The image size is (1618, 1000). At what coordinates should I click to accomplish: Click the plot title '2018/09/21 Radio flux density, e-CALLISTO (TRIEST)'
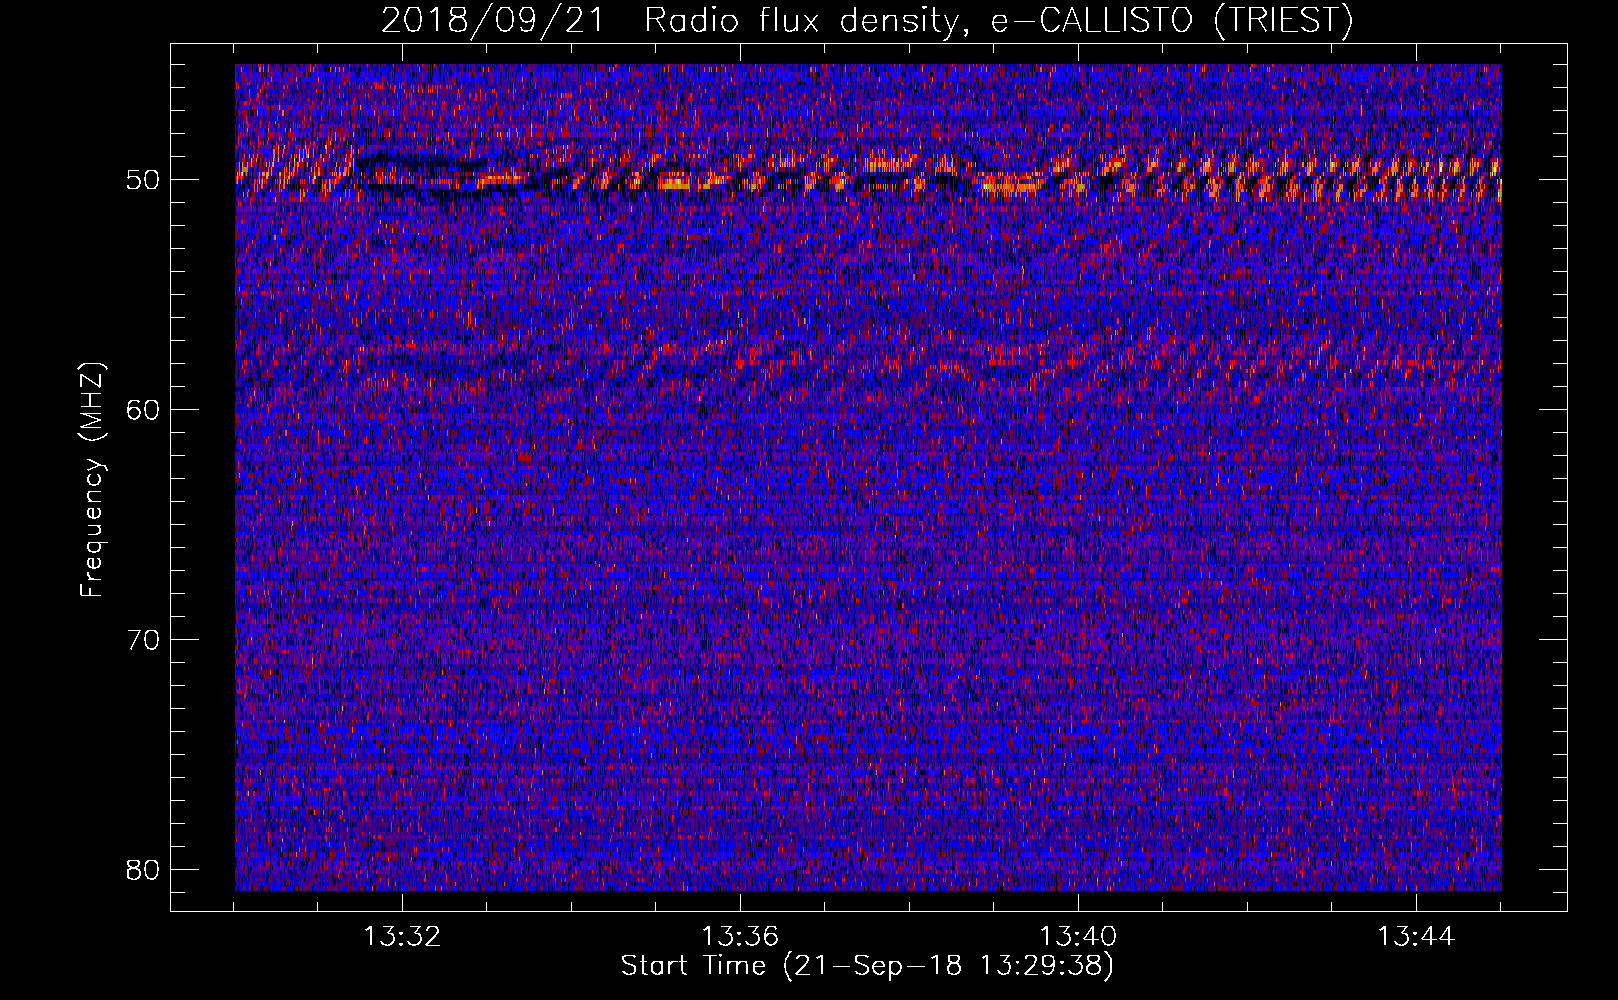click(867, 20)
